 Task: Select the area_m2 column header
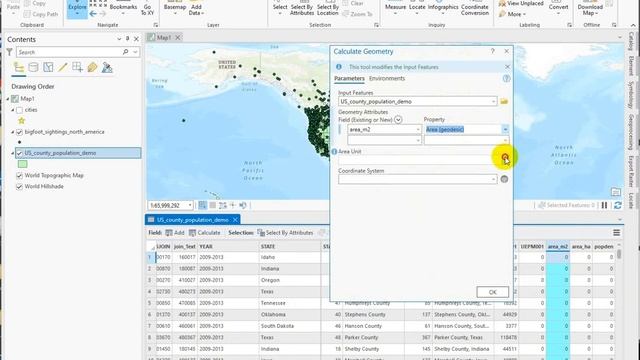coord(557,247)
